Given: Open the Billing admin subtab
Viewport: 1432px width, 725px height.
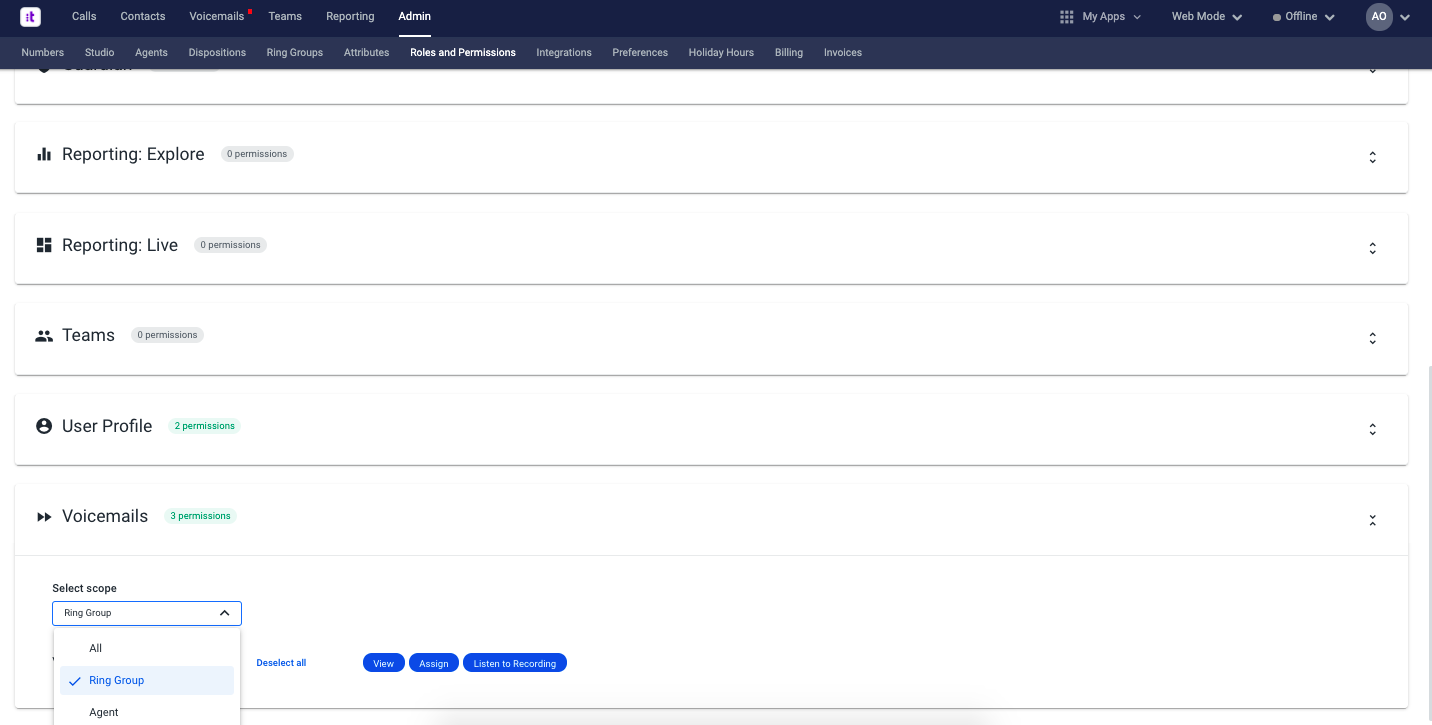Looking at the screenshot, I should [789, 52].
